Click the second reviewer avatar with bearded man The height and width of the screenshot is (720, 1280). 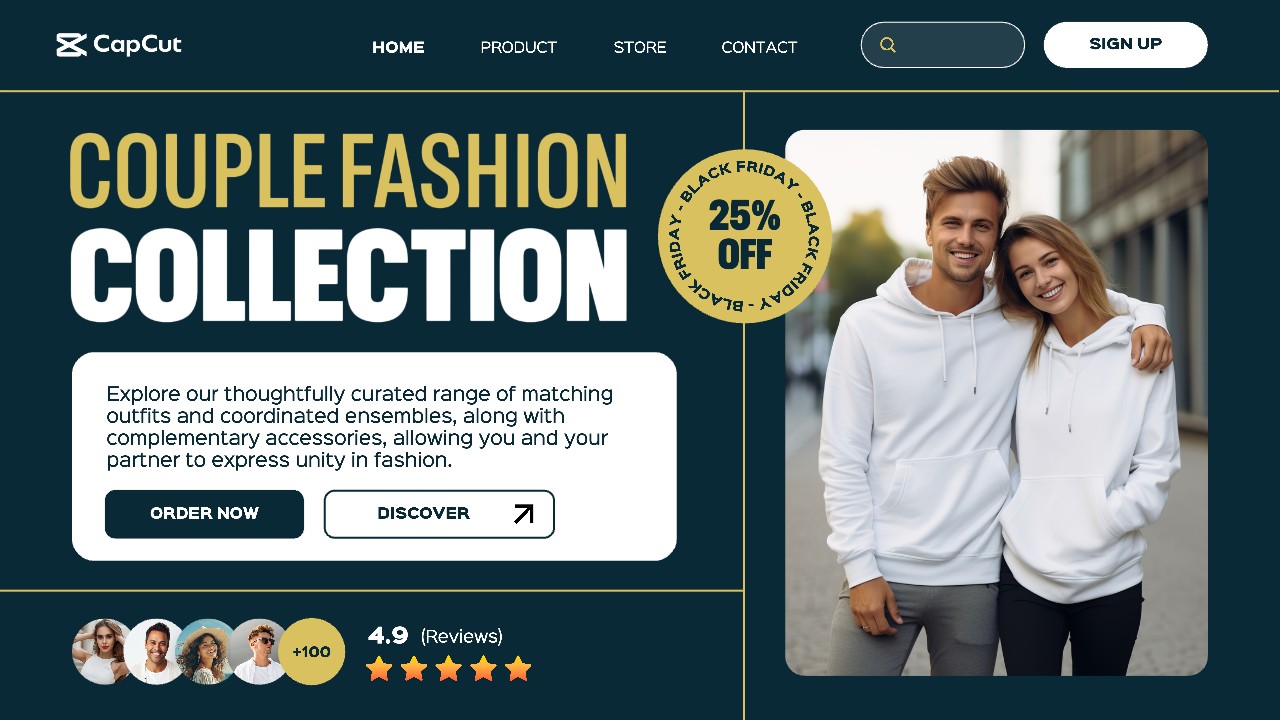pos(156,651)
